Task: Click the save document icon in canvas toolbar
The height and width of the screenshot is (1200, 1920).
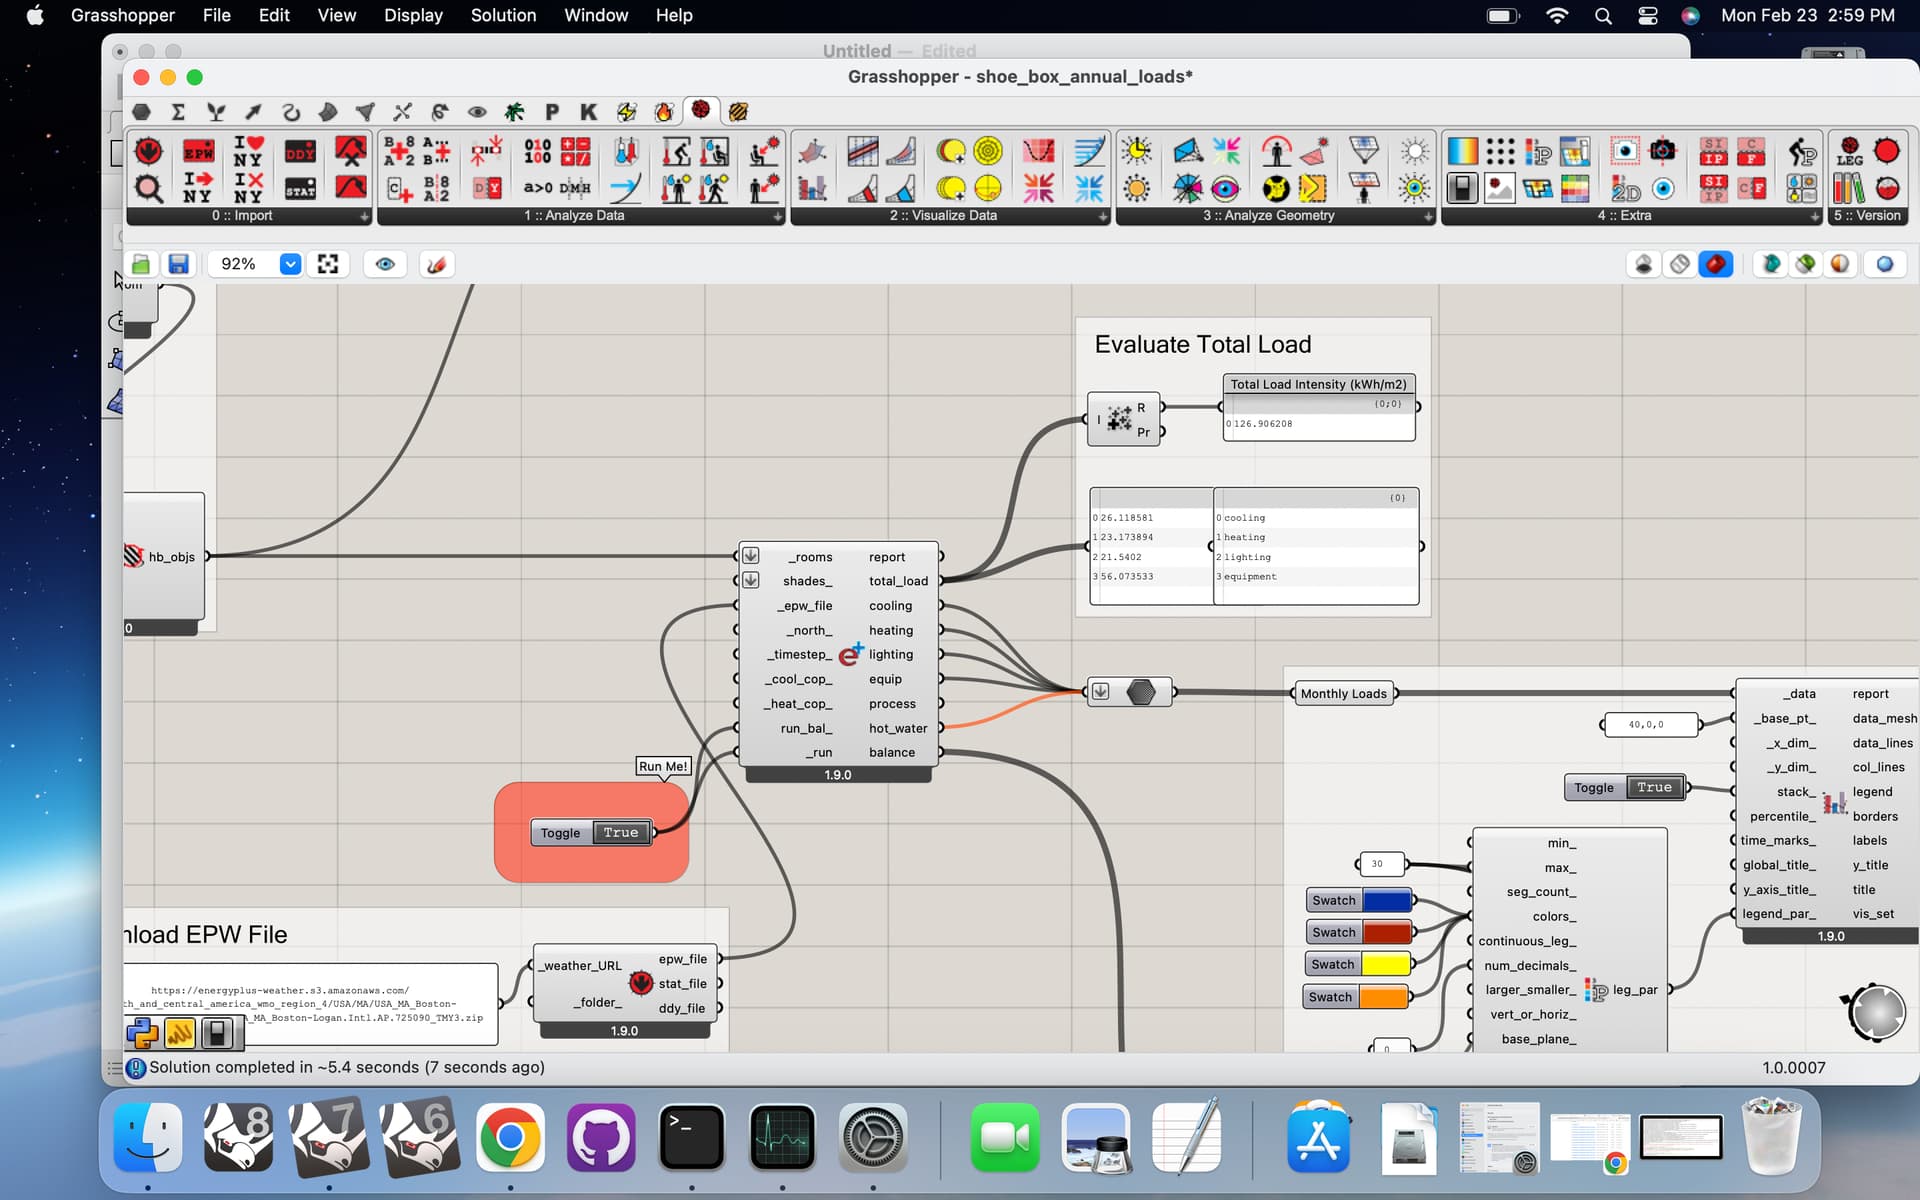Action: coord(178,264)
